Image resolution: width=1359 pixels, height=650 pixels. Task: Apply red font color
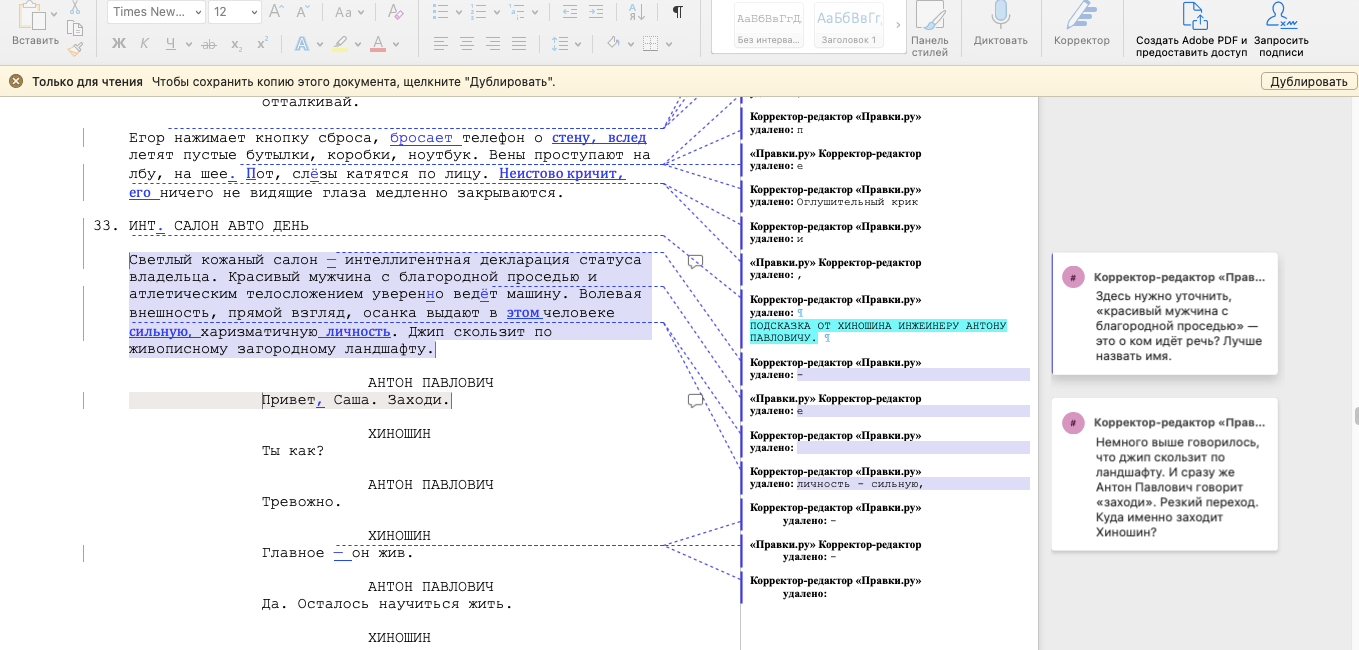(x=378, y=43)
